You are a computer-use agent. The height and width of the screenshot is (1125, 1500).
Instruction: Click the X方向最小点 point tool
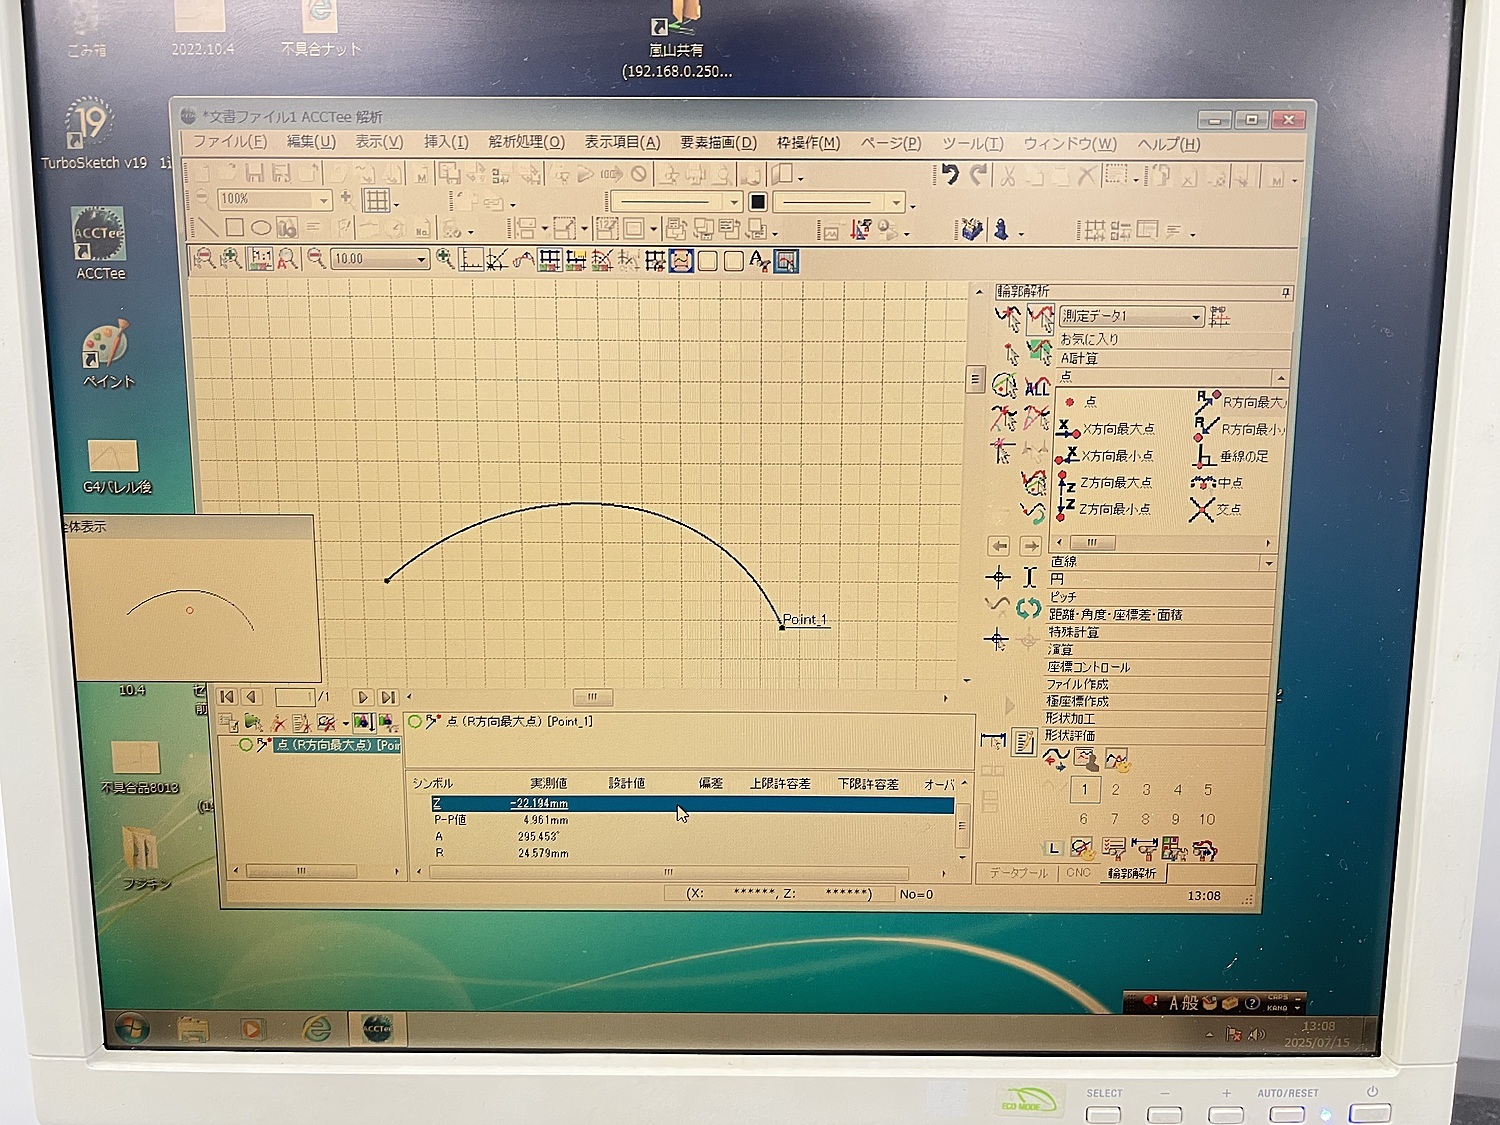point(1106,456)
